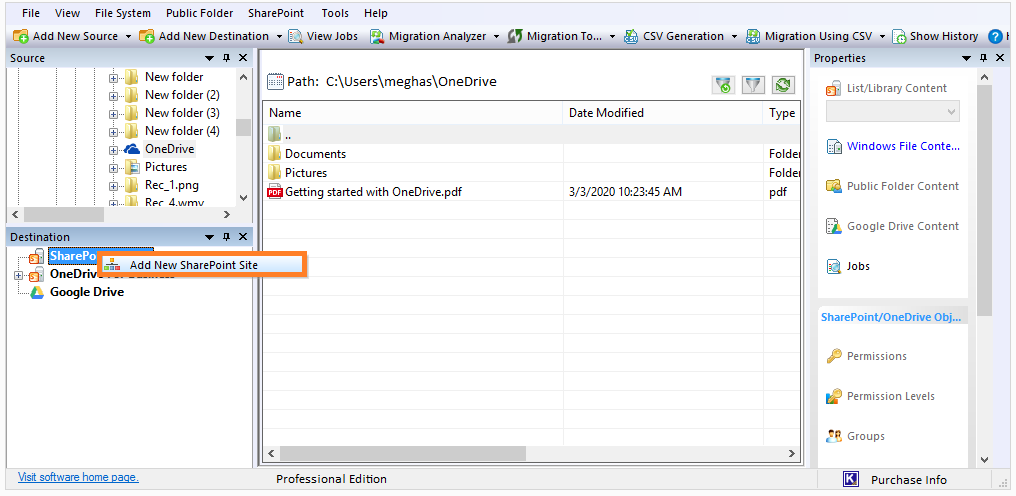Expand the Add New Destination dropdown arrow

click(x=279, y=36)
